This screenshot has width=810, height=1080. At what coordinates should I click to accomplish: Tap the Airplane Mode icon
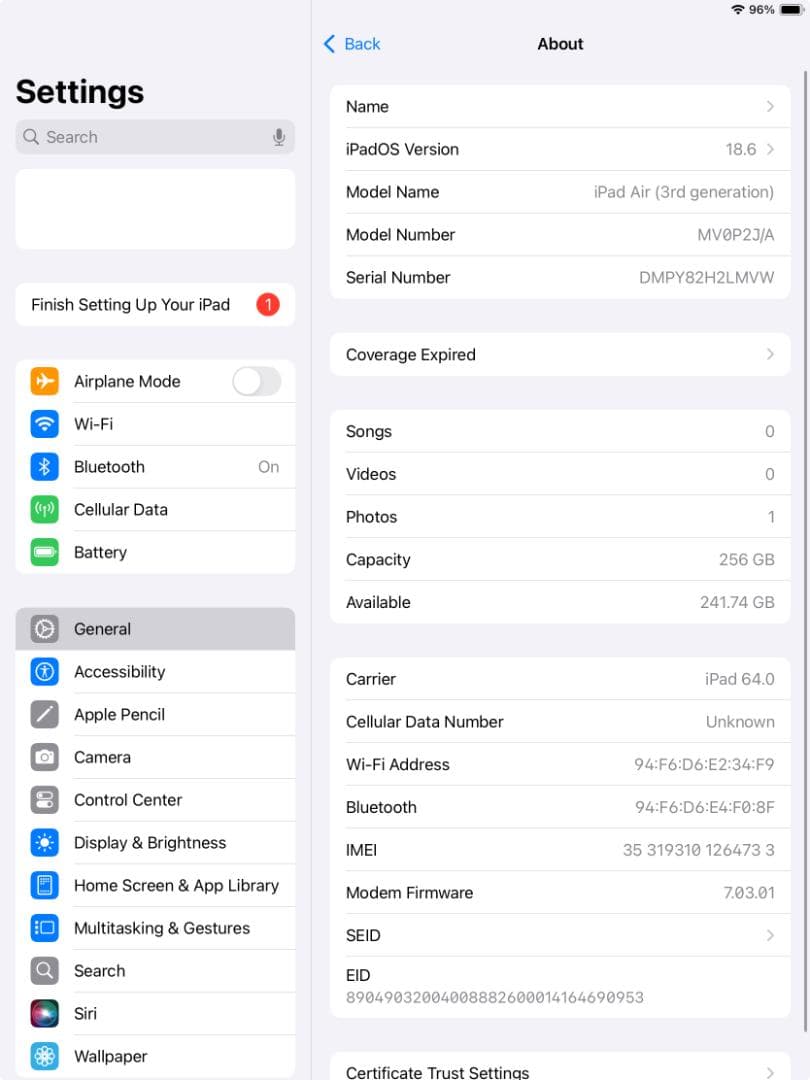45,381
